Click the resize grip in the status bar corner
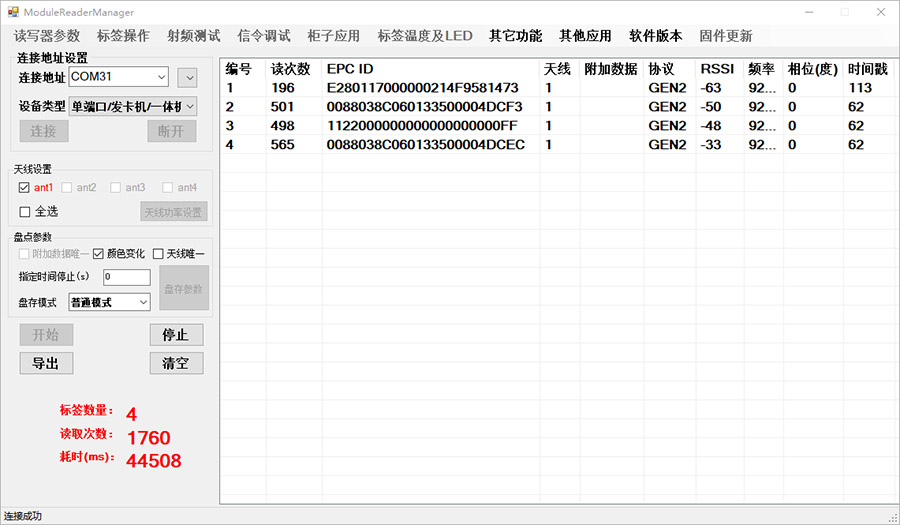The width and height of the screenshot is (900, 525). click(892, 517)
